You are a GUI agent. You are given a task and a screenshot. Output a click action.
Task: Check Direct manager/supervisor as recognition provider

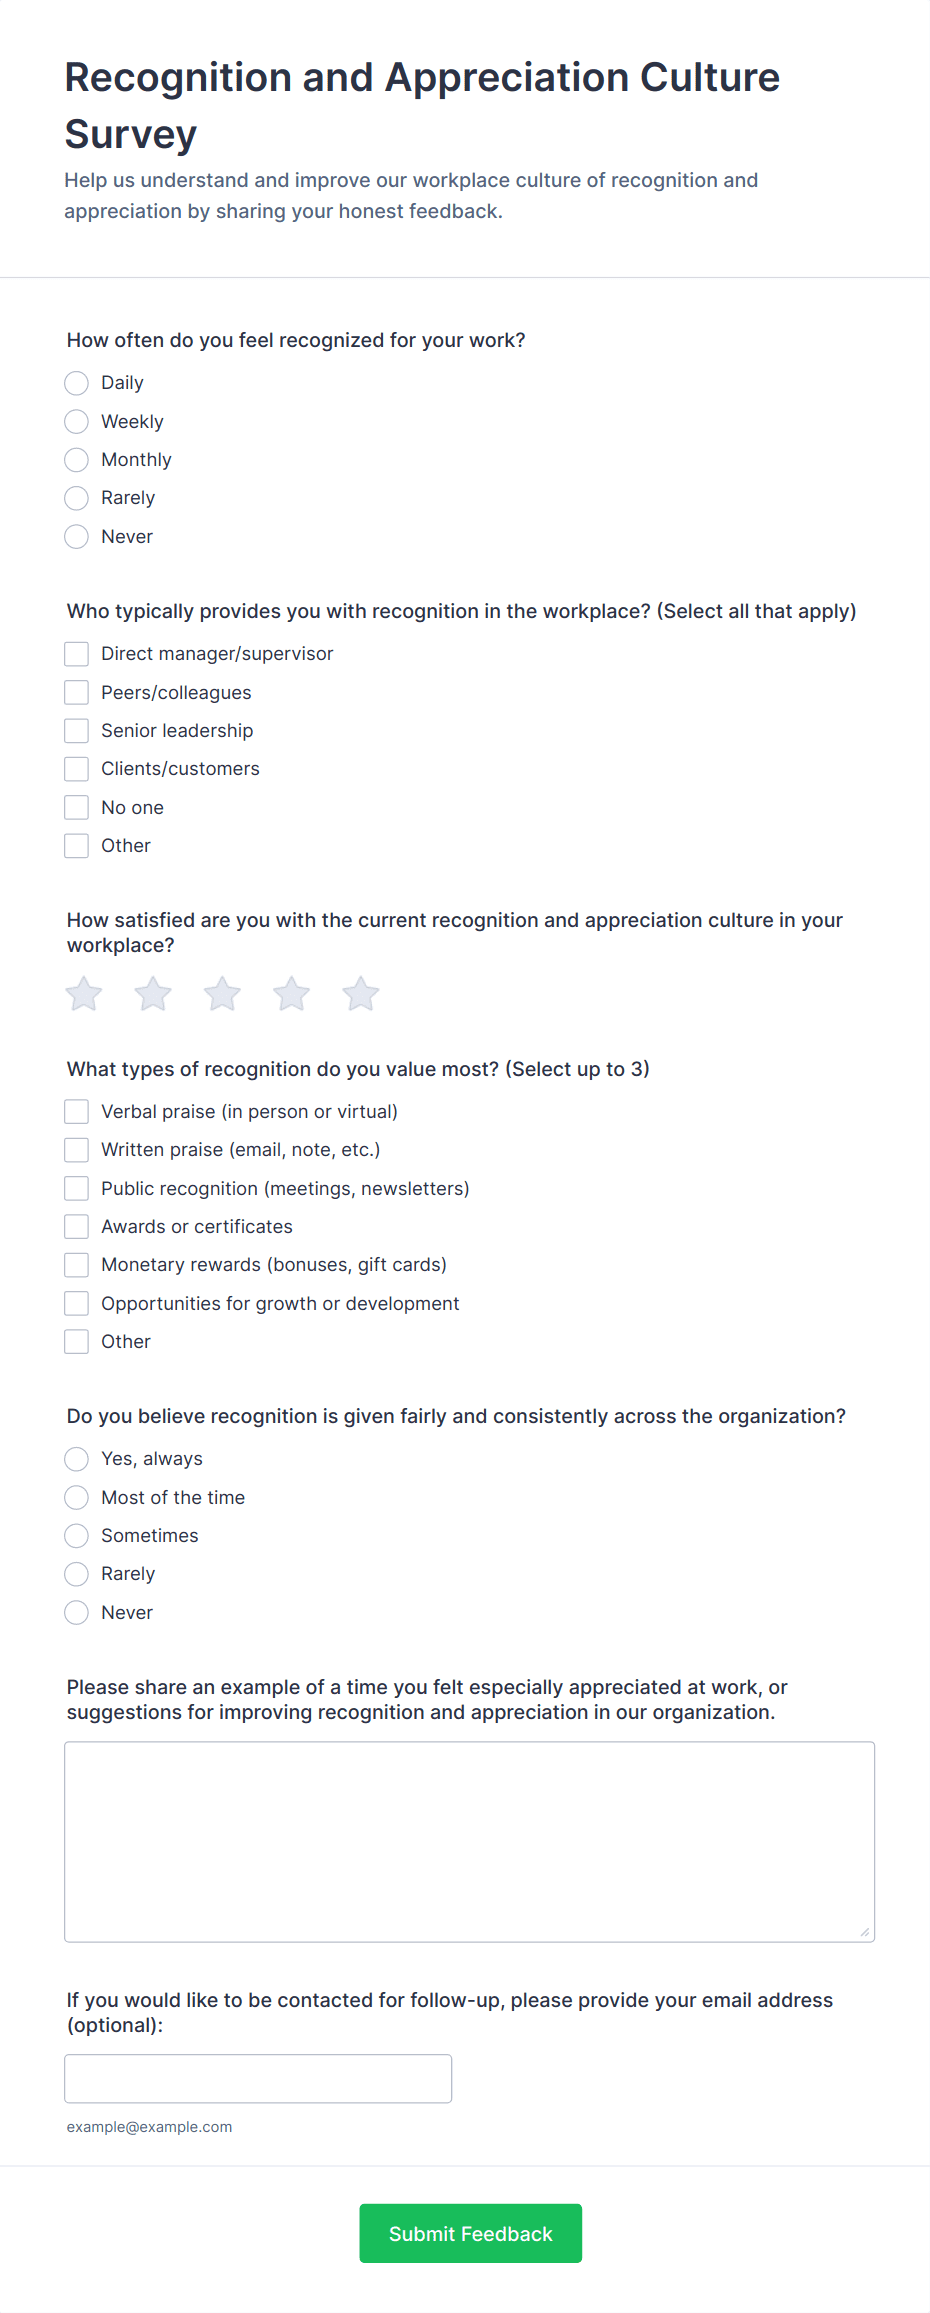click(x=76, y=653)
